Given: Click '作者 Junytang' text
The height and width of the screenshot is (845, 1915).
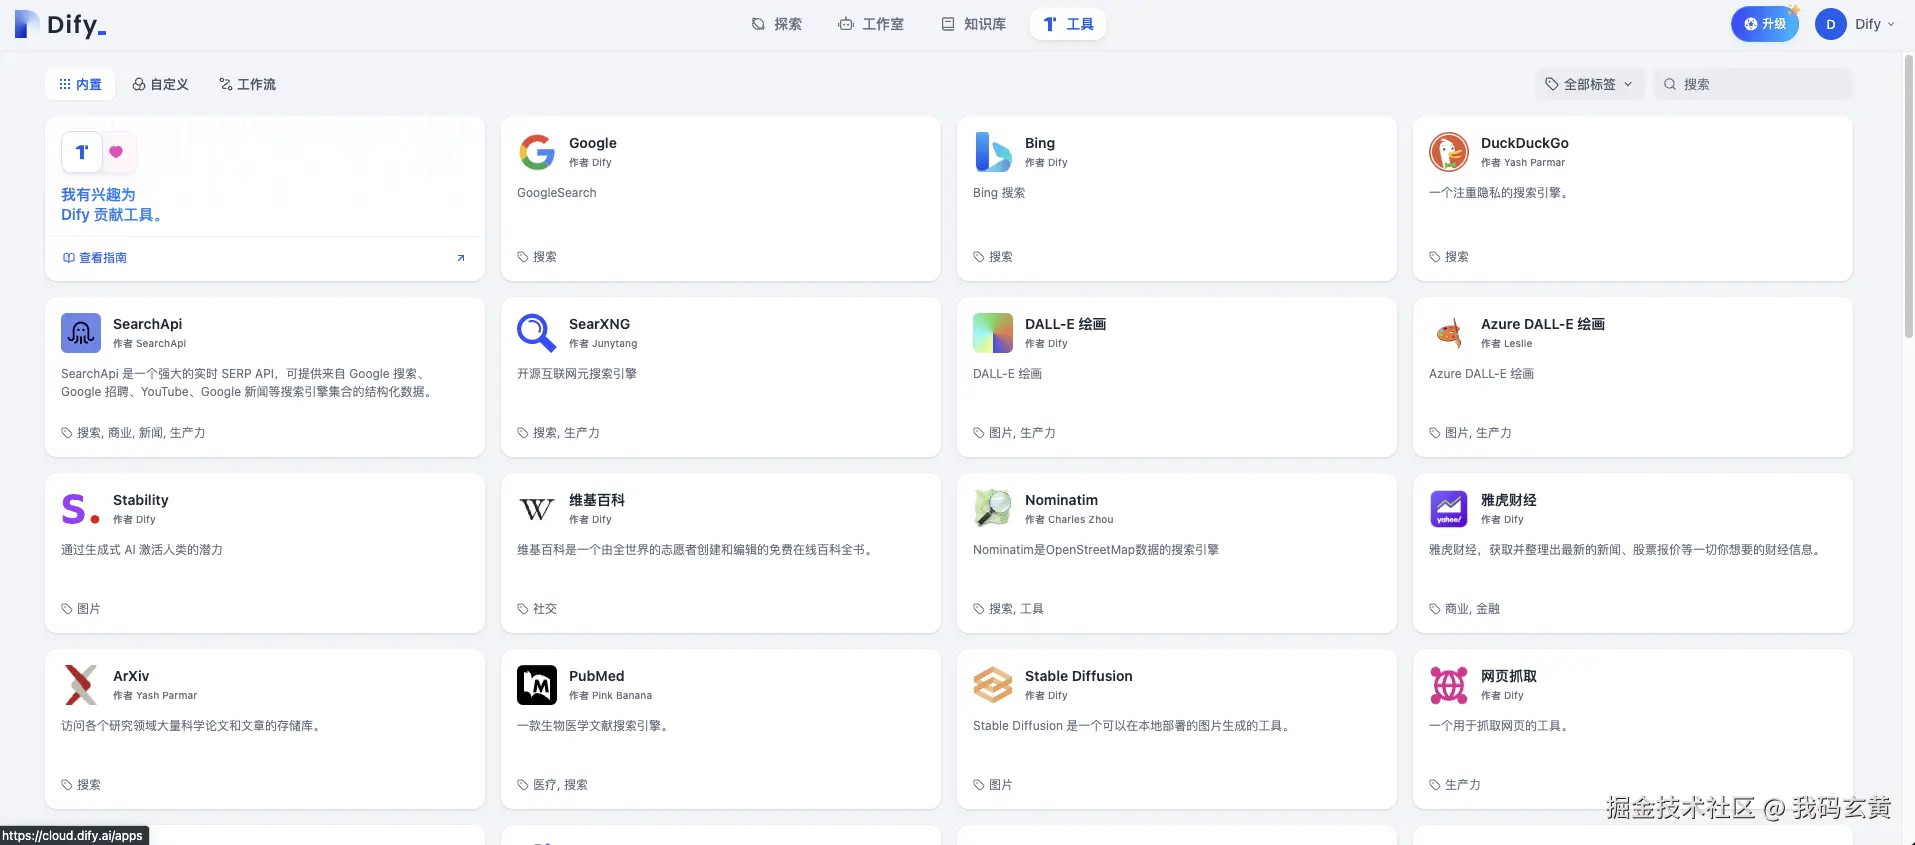Looking at the screenshot, I should [x=603, y=344].
